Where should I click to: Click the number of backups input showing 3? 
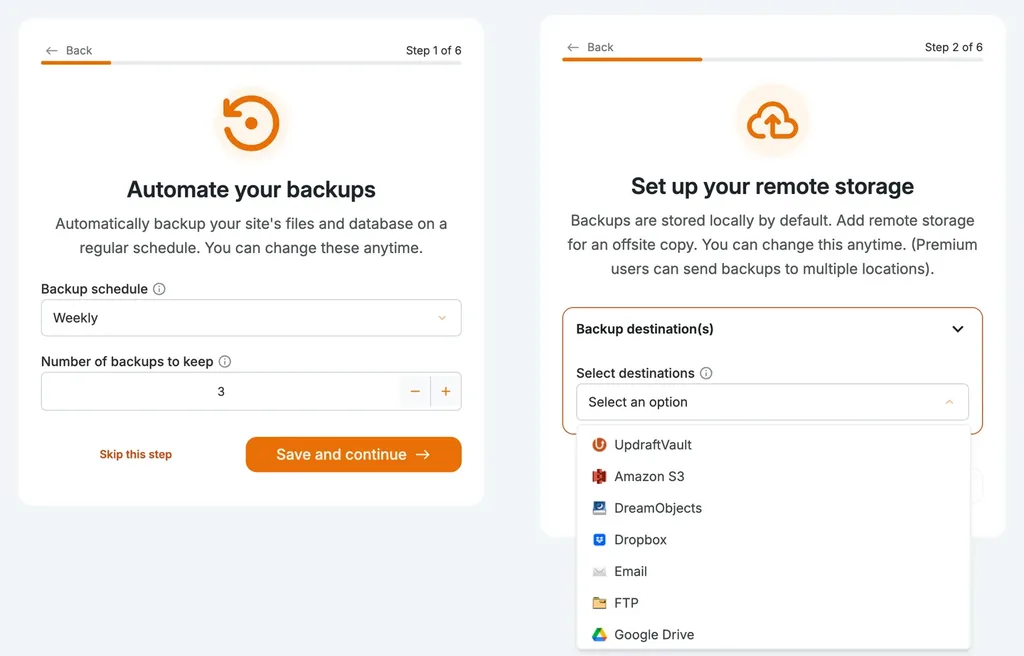221,391
